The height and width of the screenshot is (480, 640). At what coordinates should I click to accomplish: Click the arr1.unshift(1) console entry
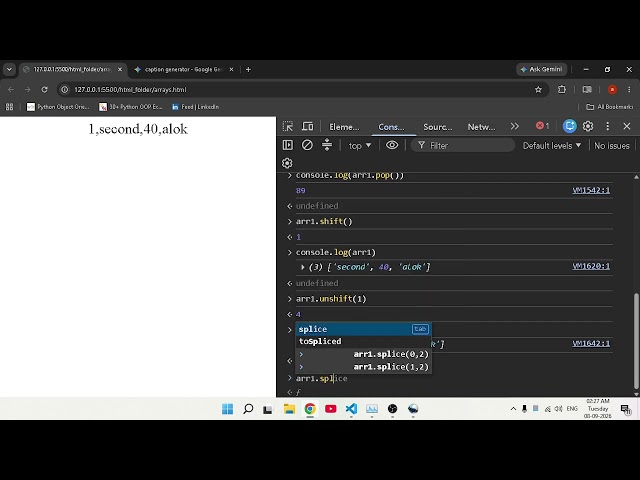point(331,299)
